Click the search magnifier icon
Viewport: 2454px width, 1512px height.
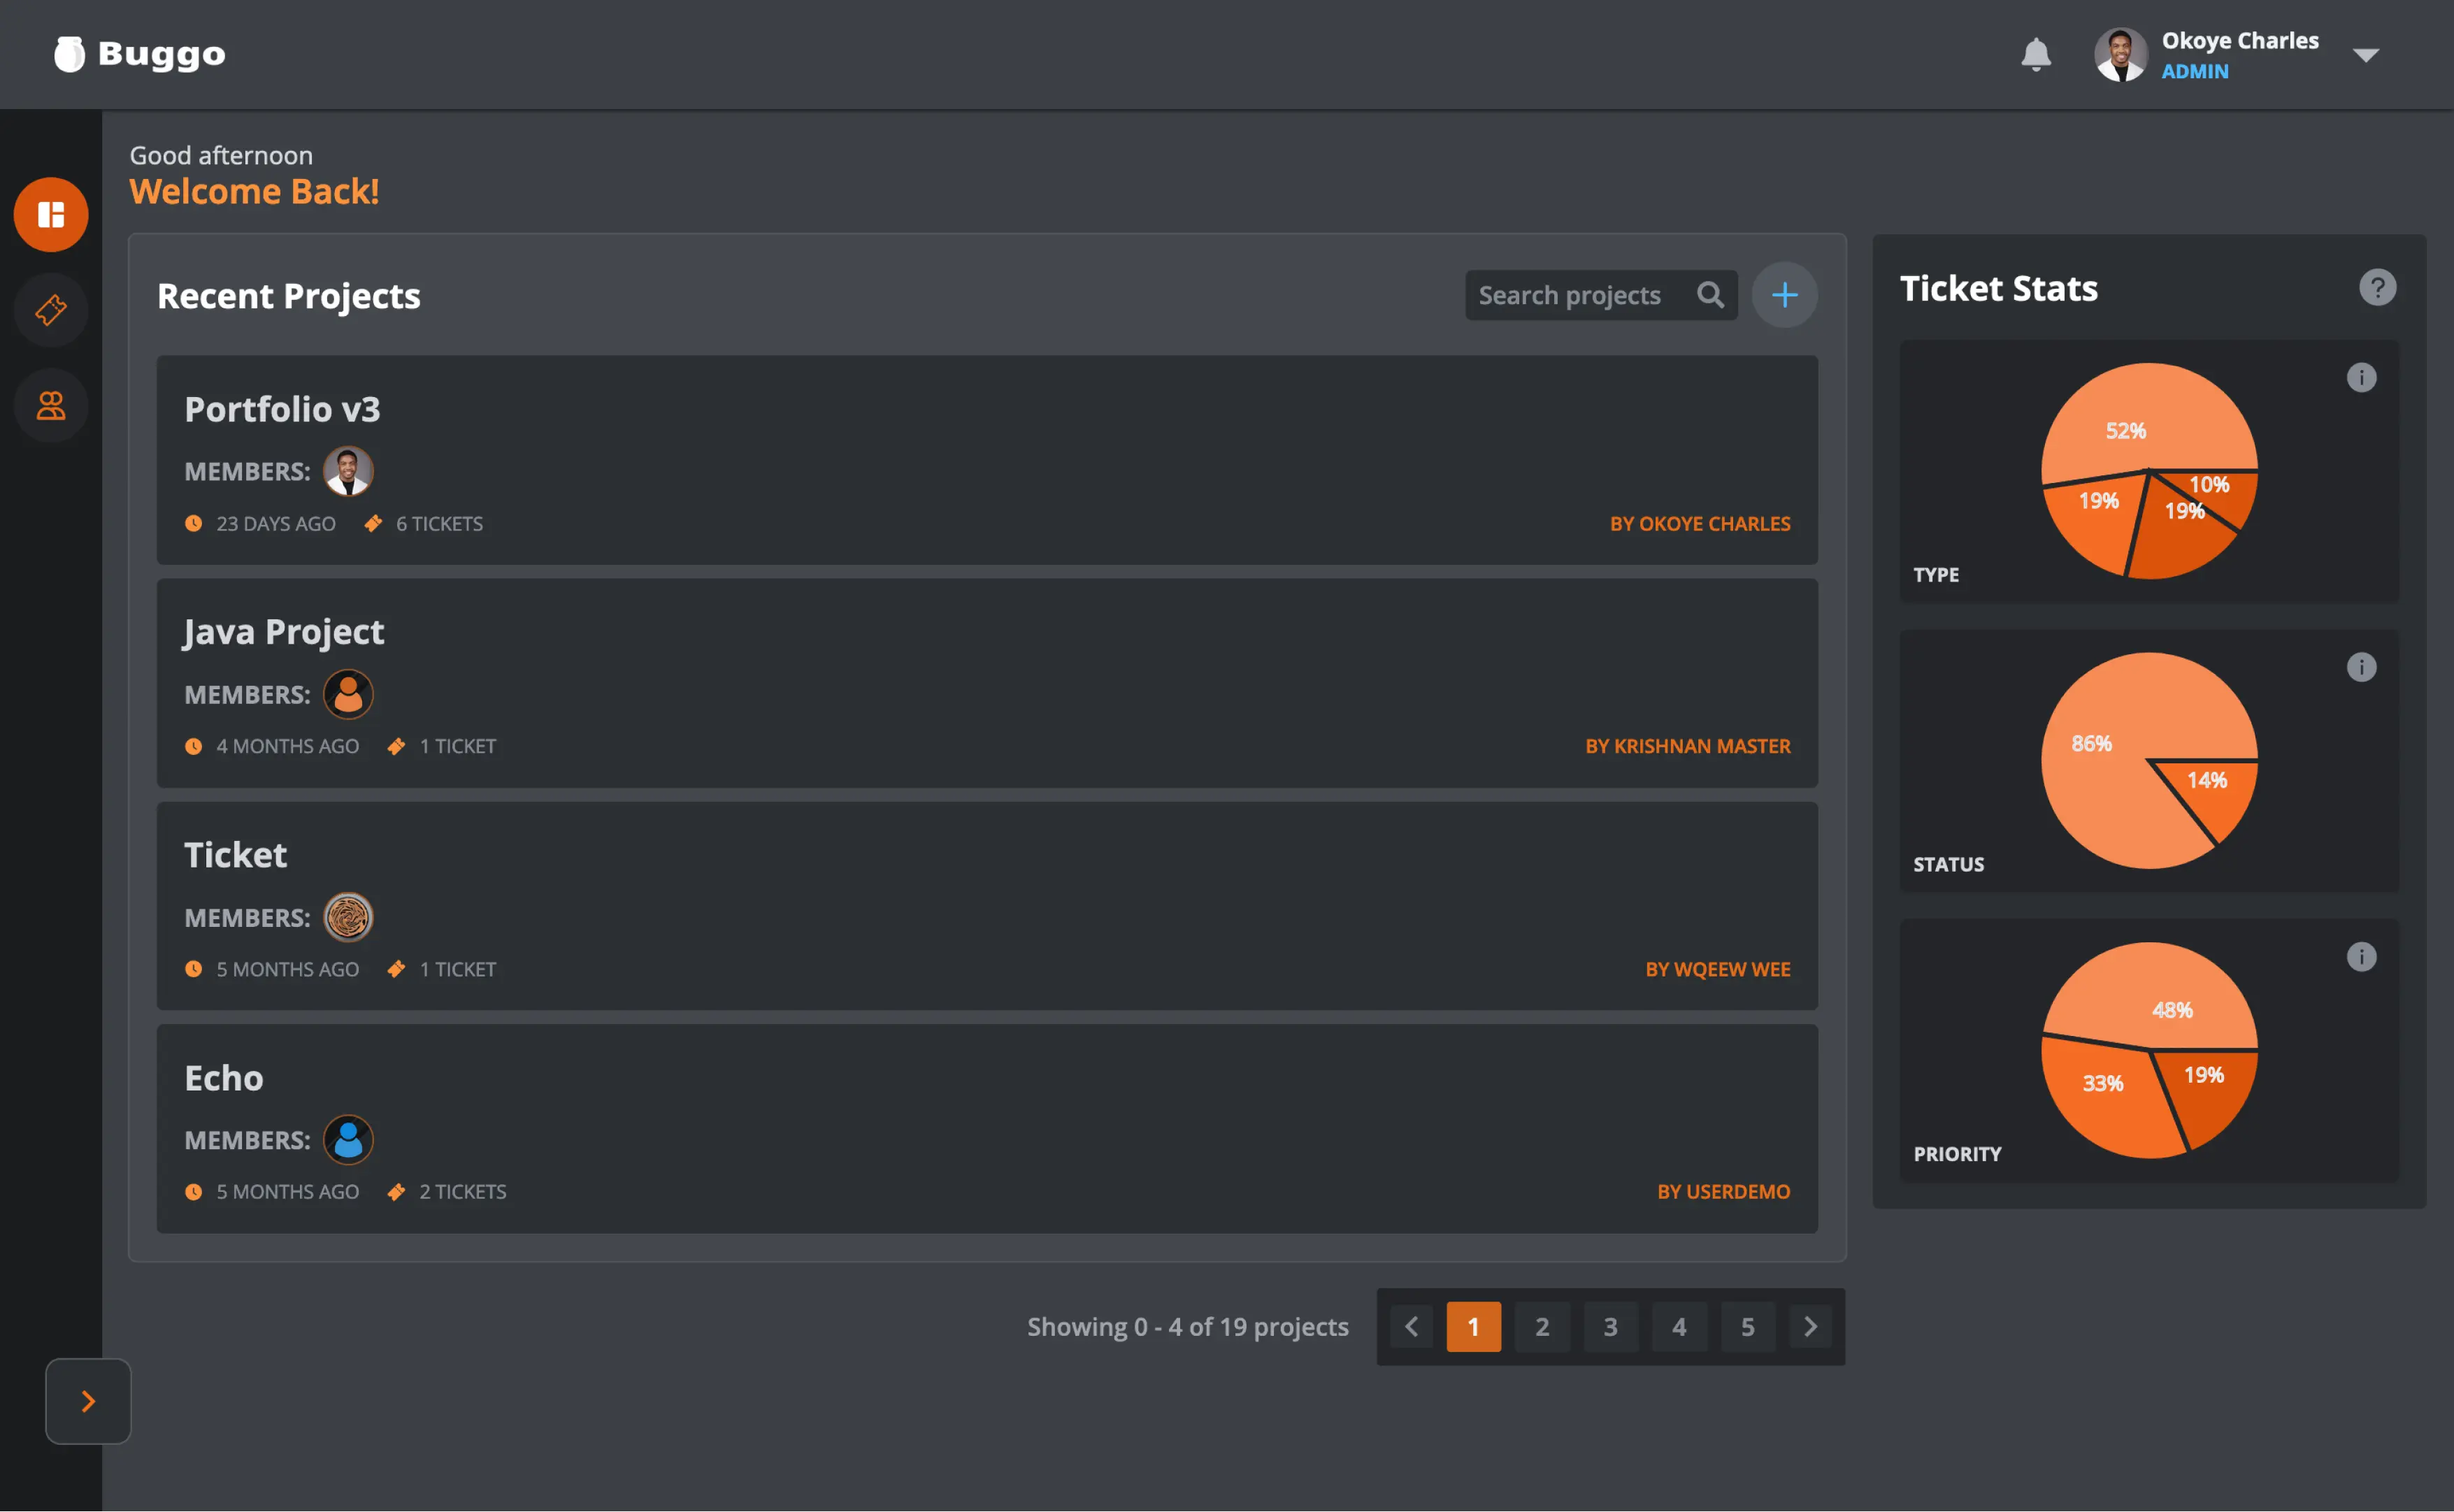tap(1711, 294)
